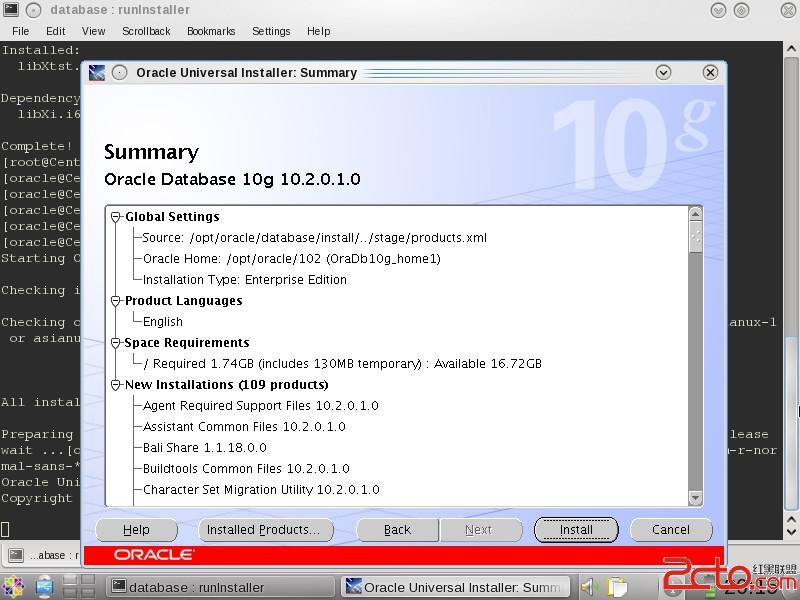The width and height of the screenshot is (800, 600).
Task: Start installation with the Install button
Action: 576,530
